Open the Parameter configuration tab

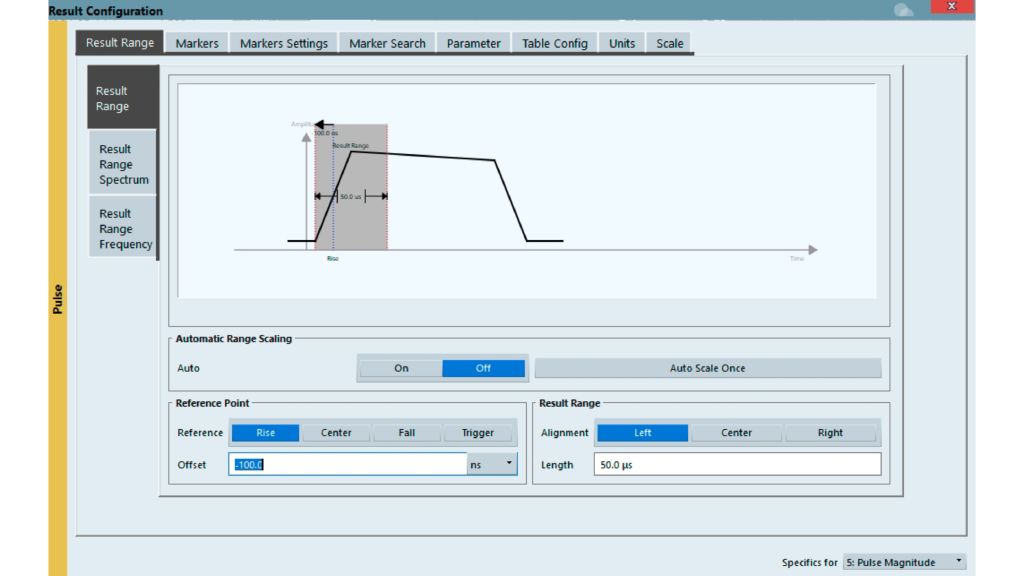[473, 43]
